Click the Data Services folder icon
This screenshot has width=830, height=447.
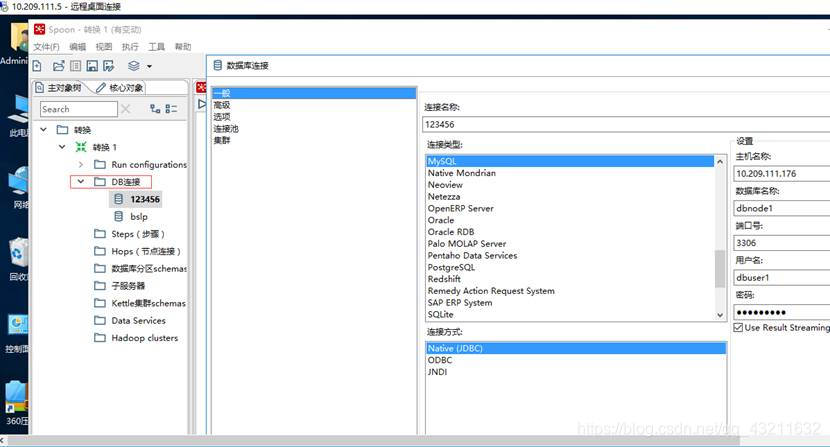[x=100, y=320]
